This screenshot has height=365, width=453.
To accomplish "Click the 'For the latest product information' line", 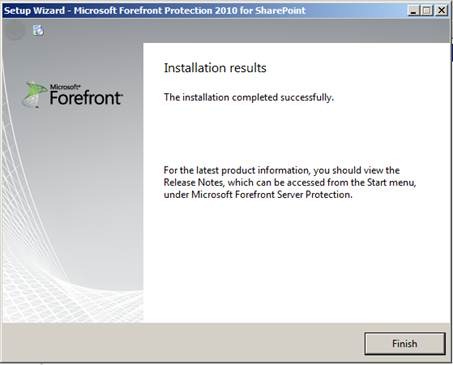I will 281,170.
